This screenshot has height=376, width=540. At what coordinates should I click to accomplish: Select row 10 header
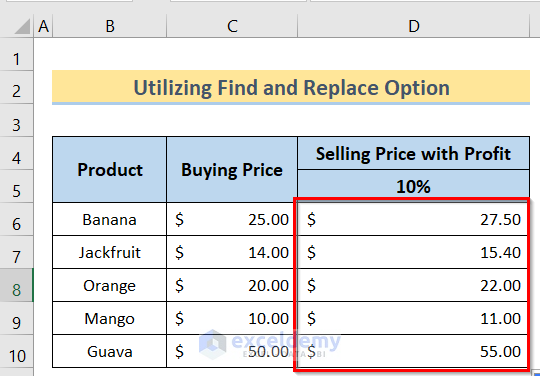[x=17, y=352]
